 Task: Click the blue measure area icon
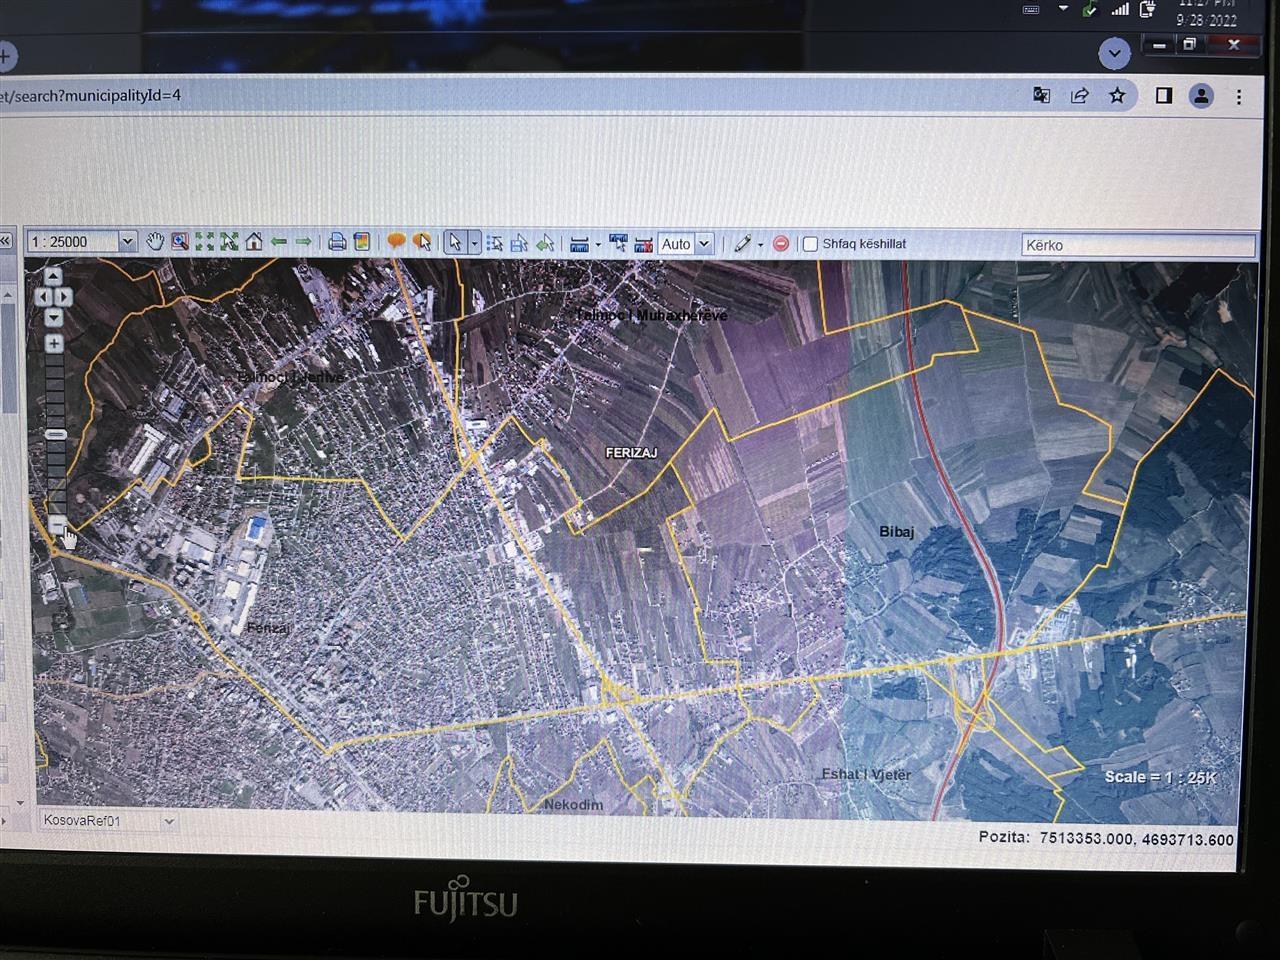pyautogui.click(x=618, y=244)
